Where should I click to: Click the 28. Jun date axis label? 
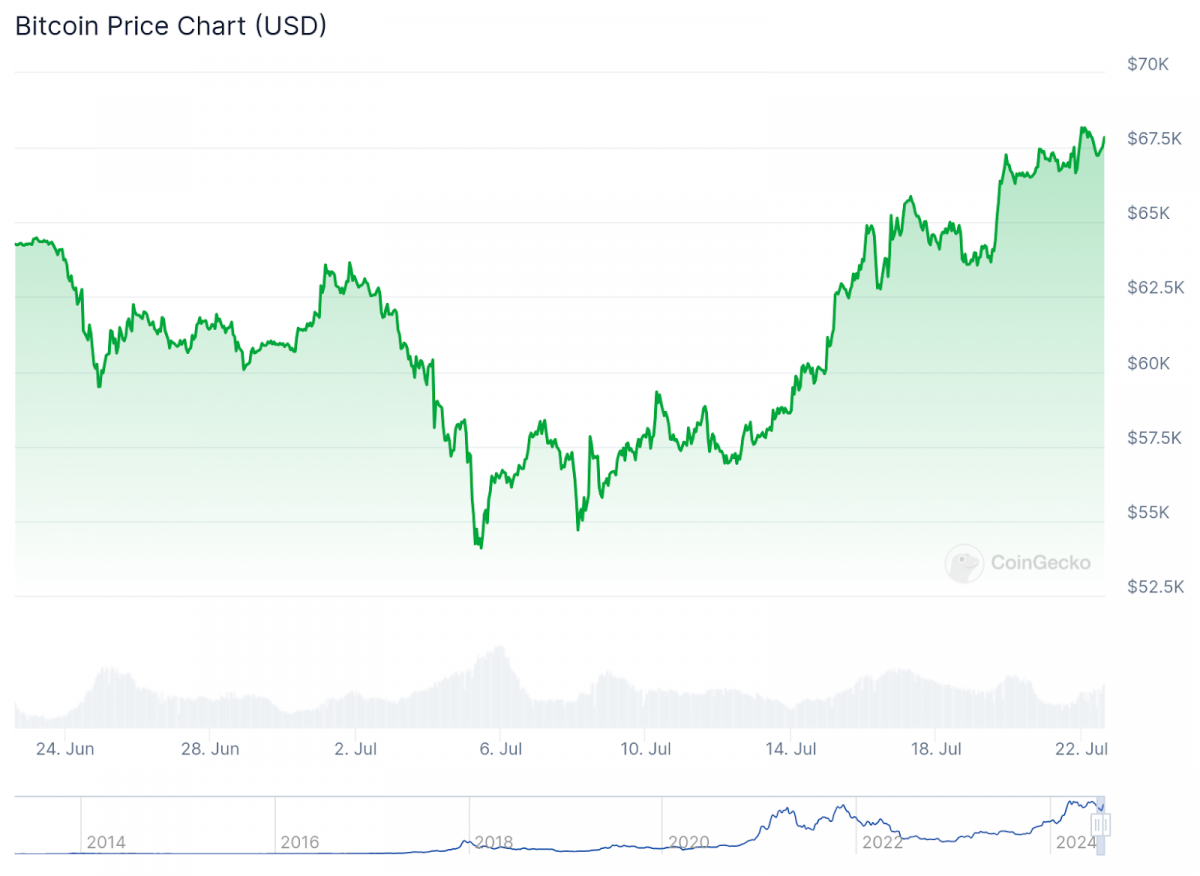[209, 748]
